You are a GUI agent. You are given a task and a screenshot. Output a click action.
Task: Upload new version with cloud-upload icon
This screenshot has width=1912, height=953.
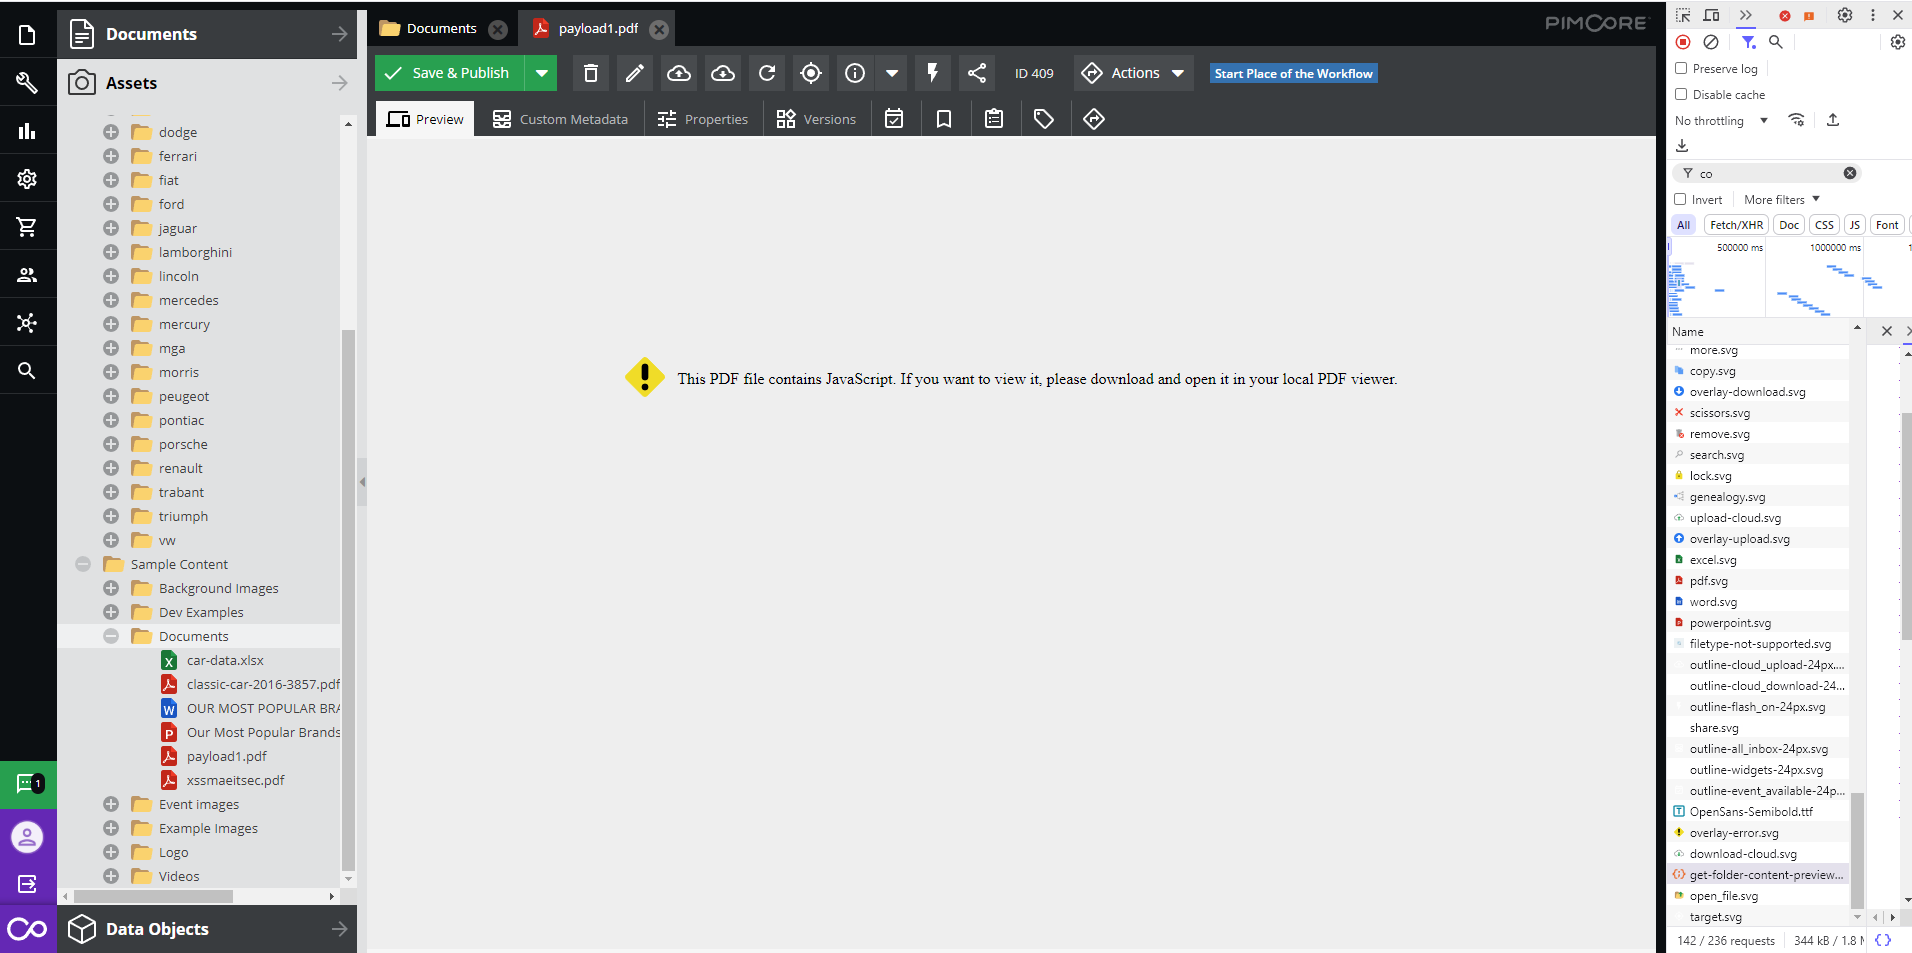click(x=679, y=73)
